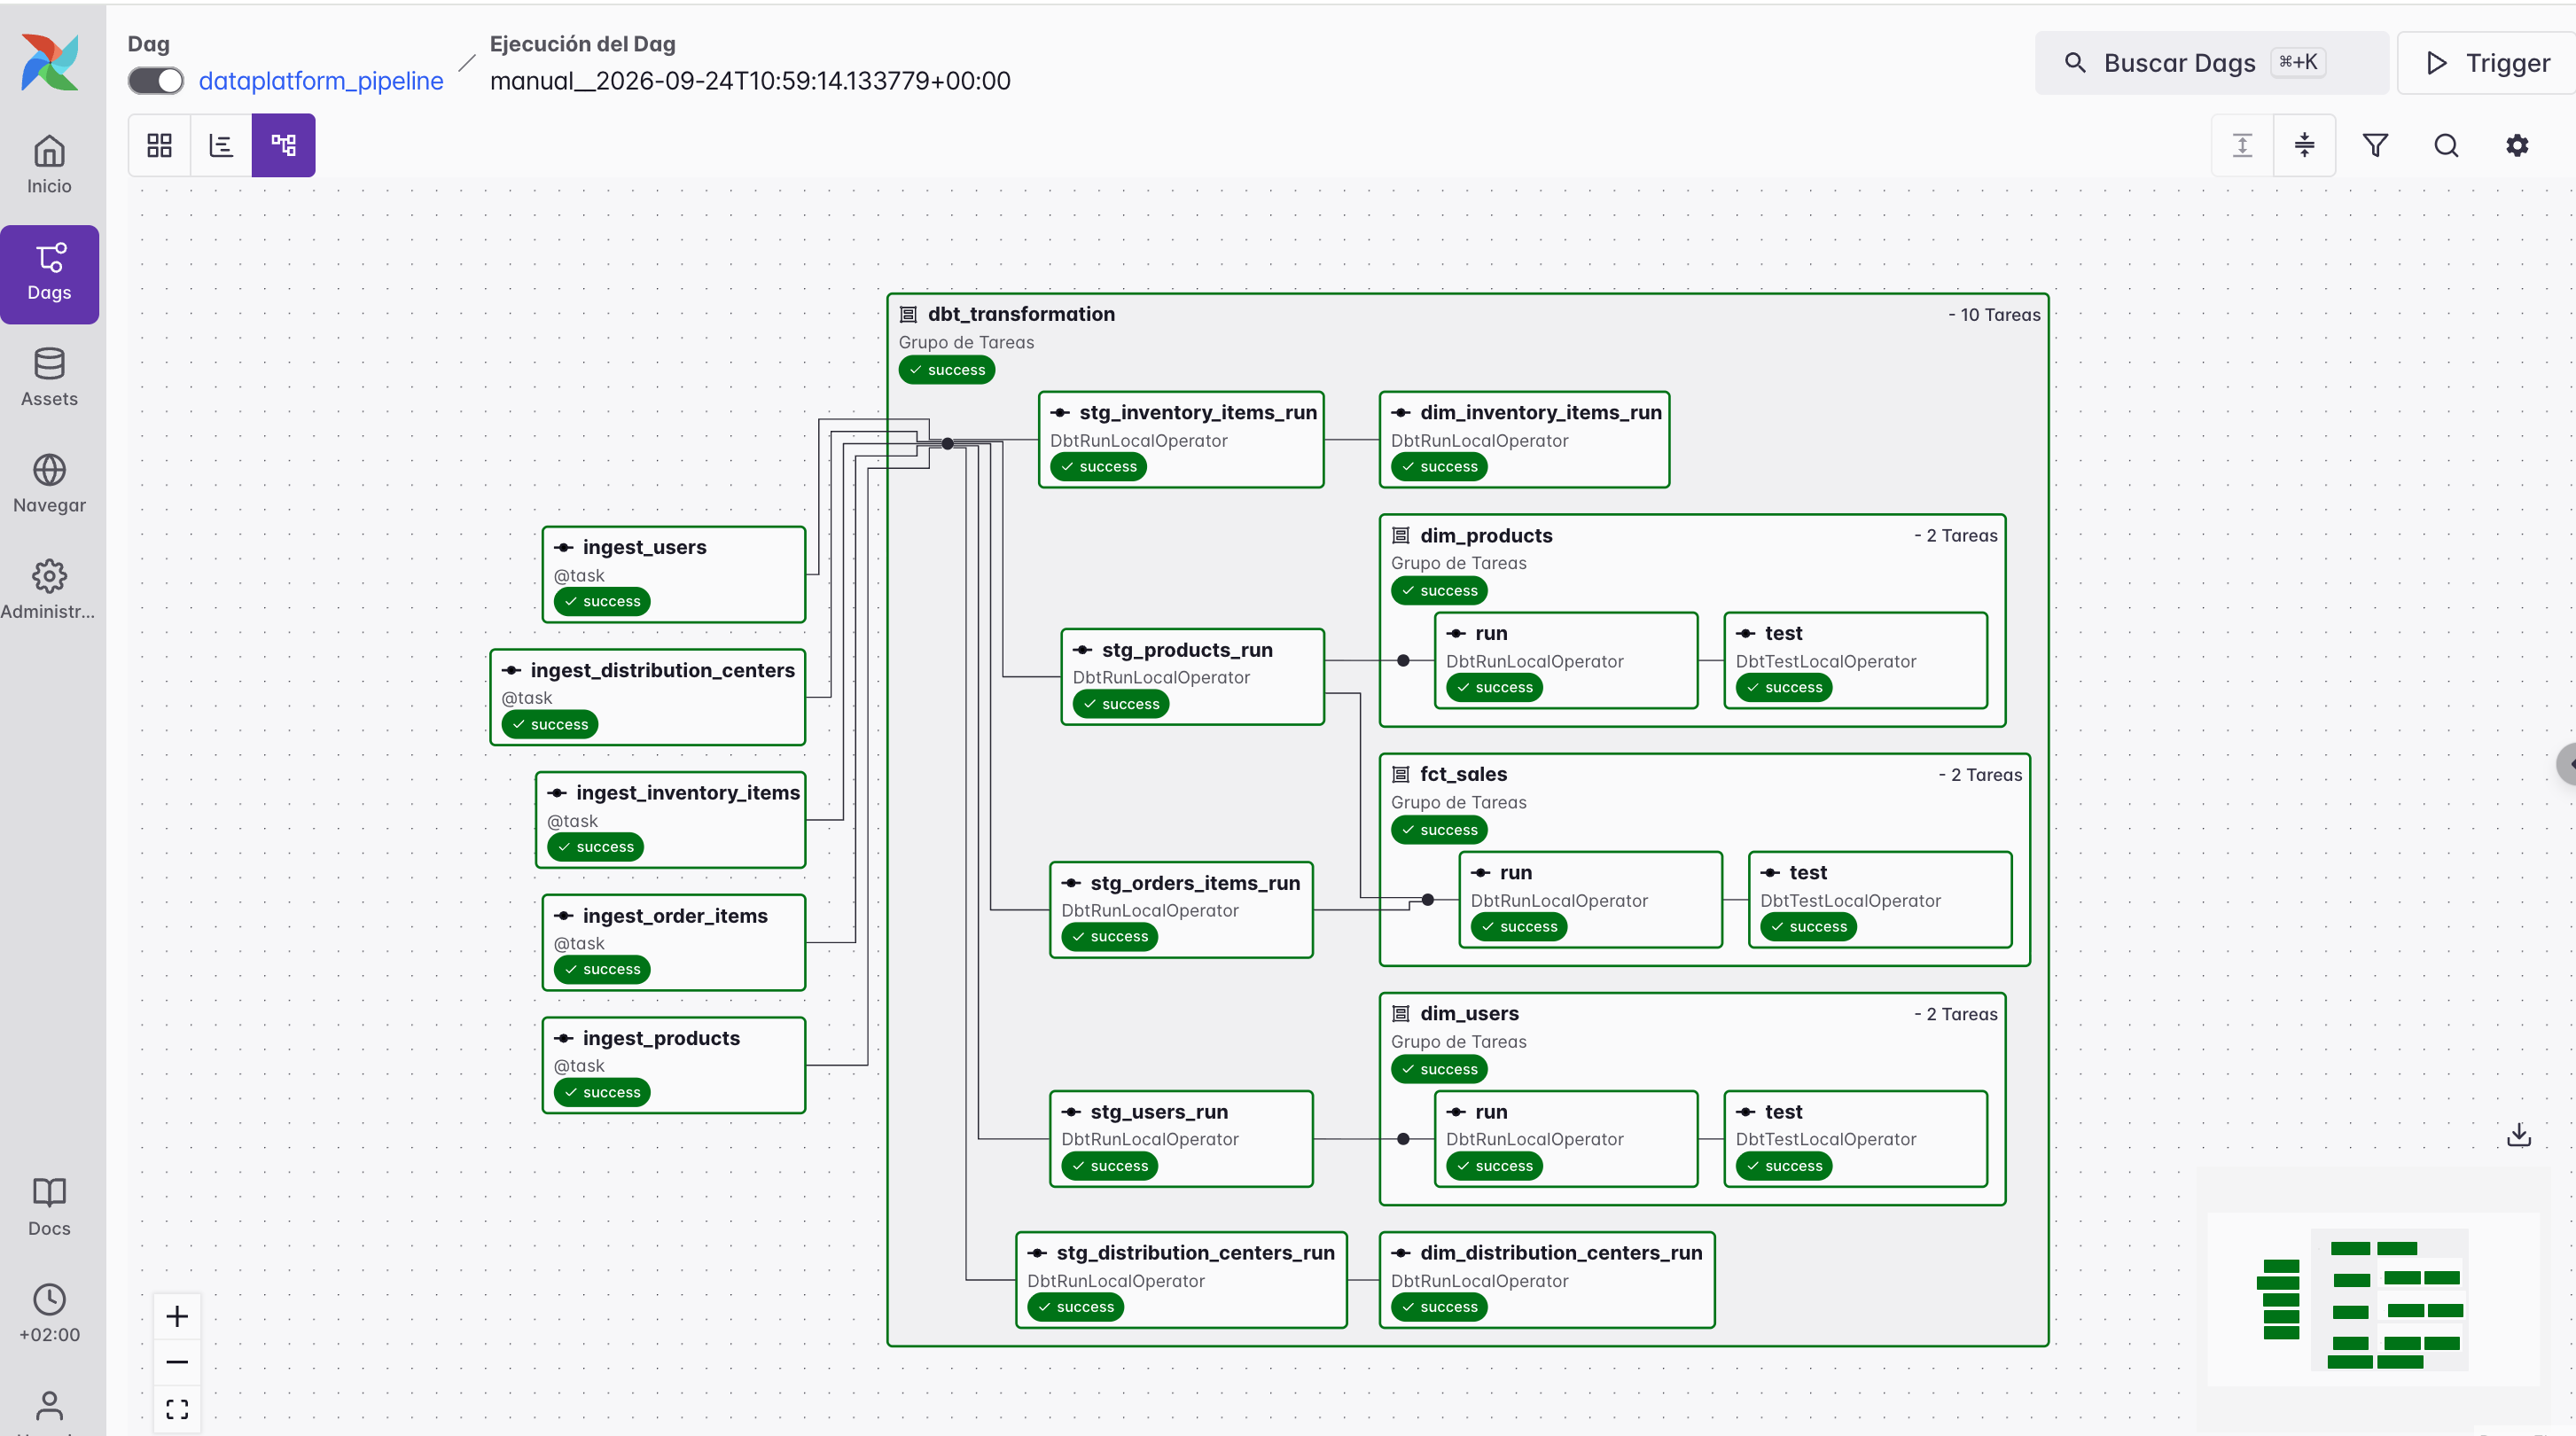Select the ingest_products task node
This screenshot has width=2576, height=1436.
pyautogui.click(x=673, y=1065)
